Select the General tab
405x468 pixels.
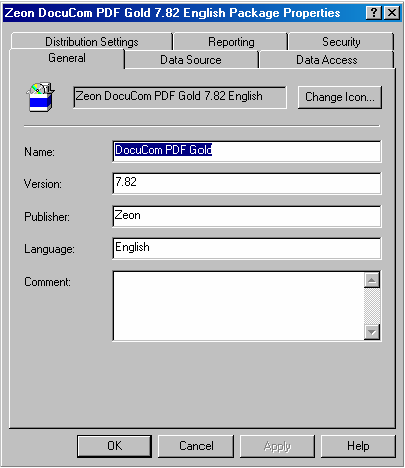[x=67, y=58]
